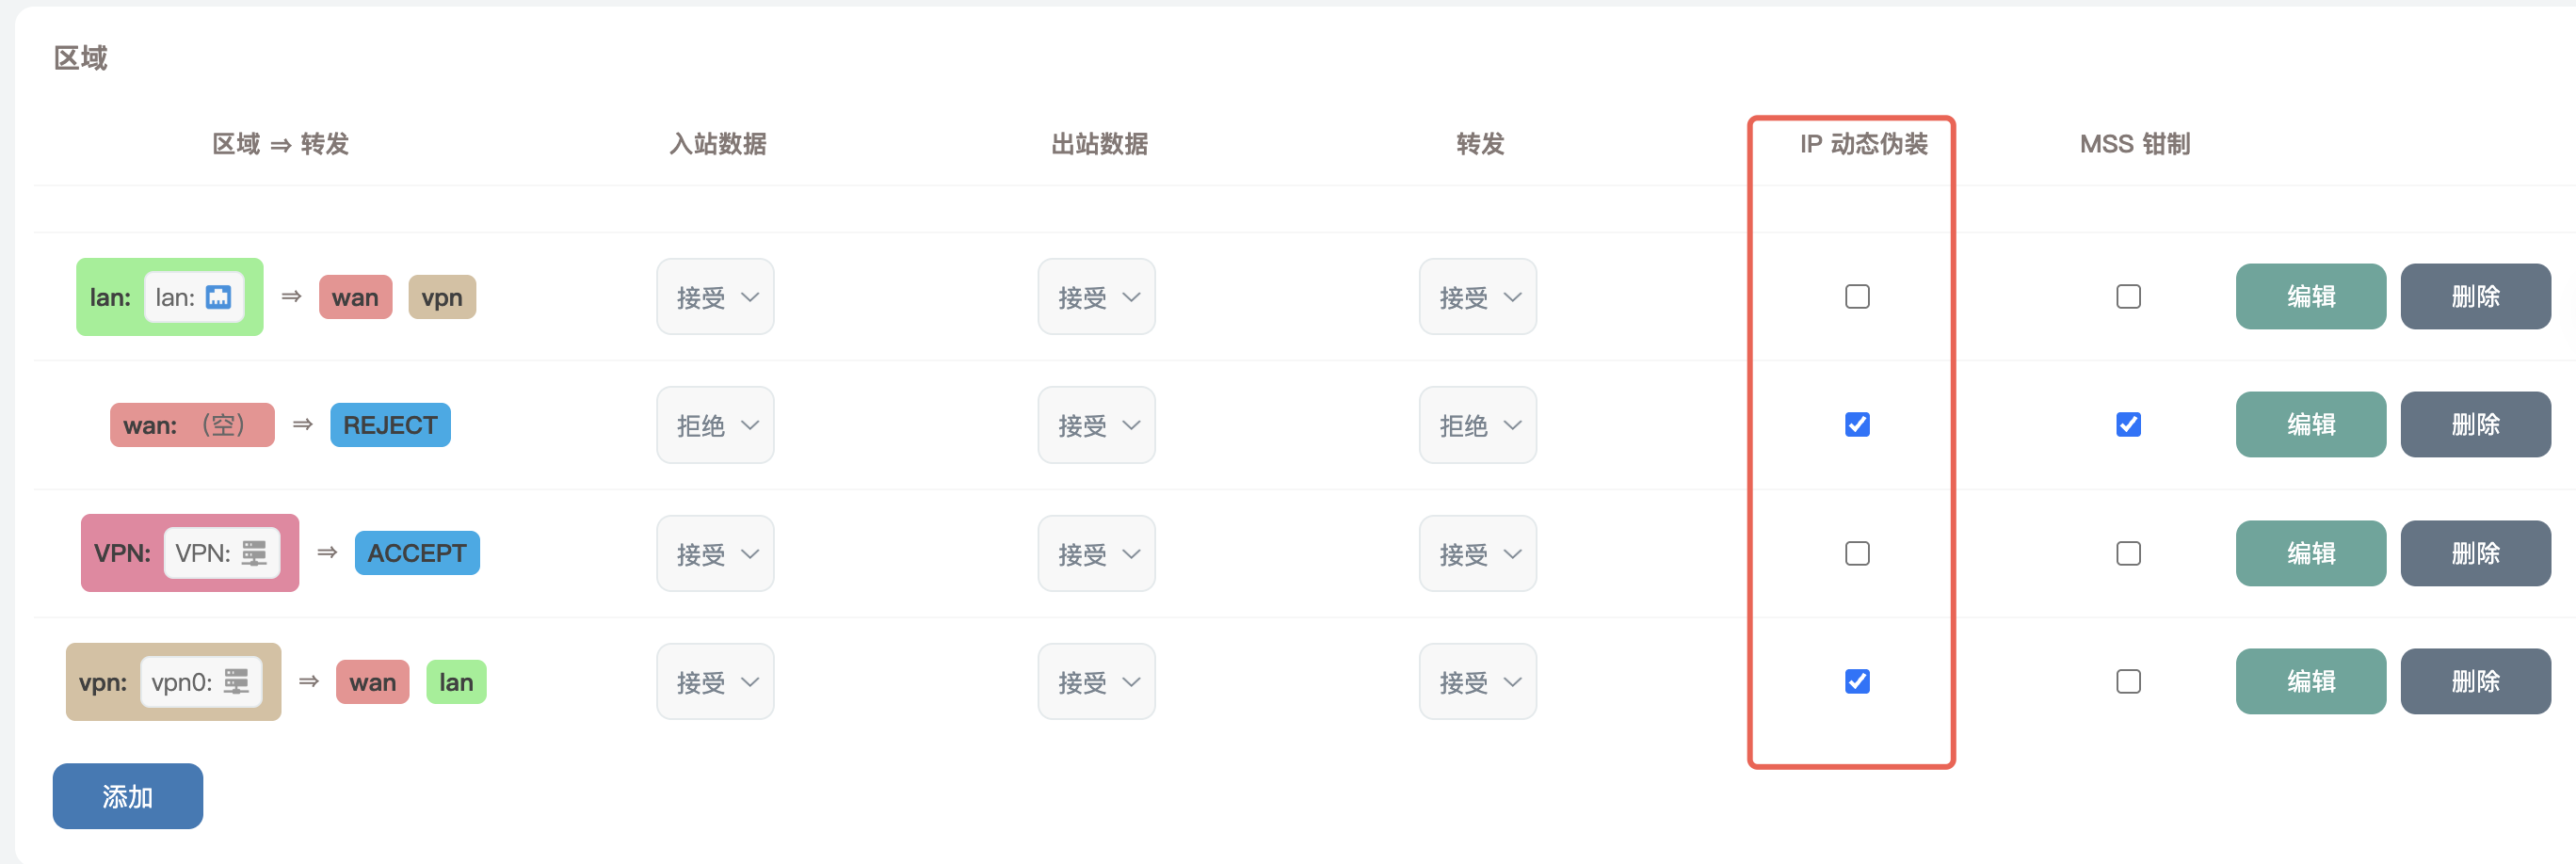Click the green lan forwarding tag
This screenshot has height=864, width=2576.
click(456, 682)
